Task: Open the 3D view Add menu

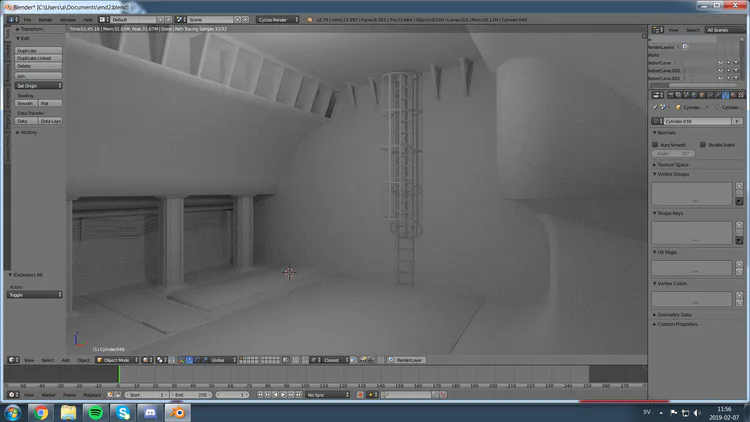Action: (x=65, y=360)
